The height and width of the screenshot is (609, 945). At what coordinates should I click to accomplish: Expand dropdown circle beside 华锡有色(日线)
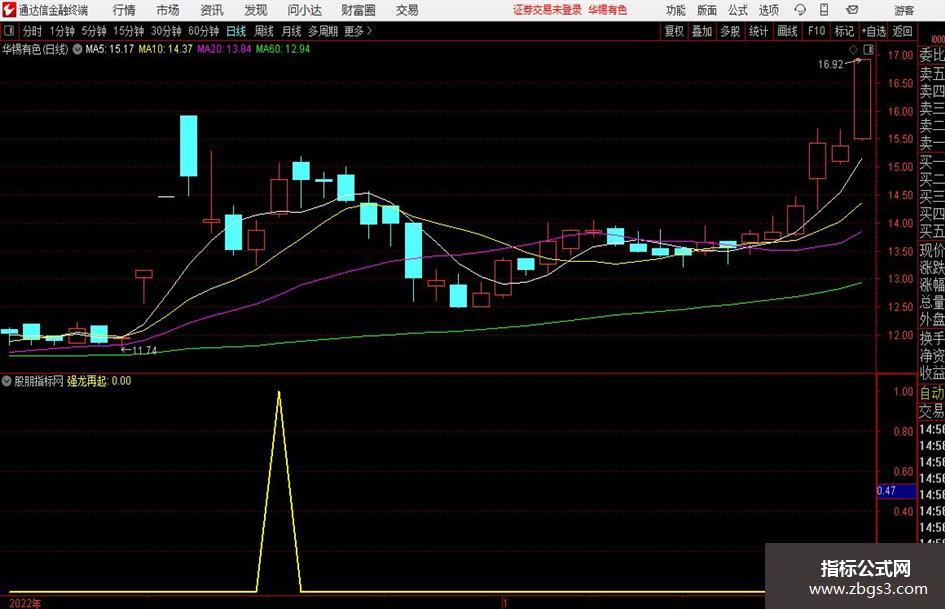(77, 49)
